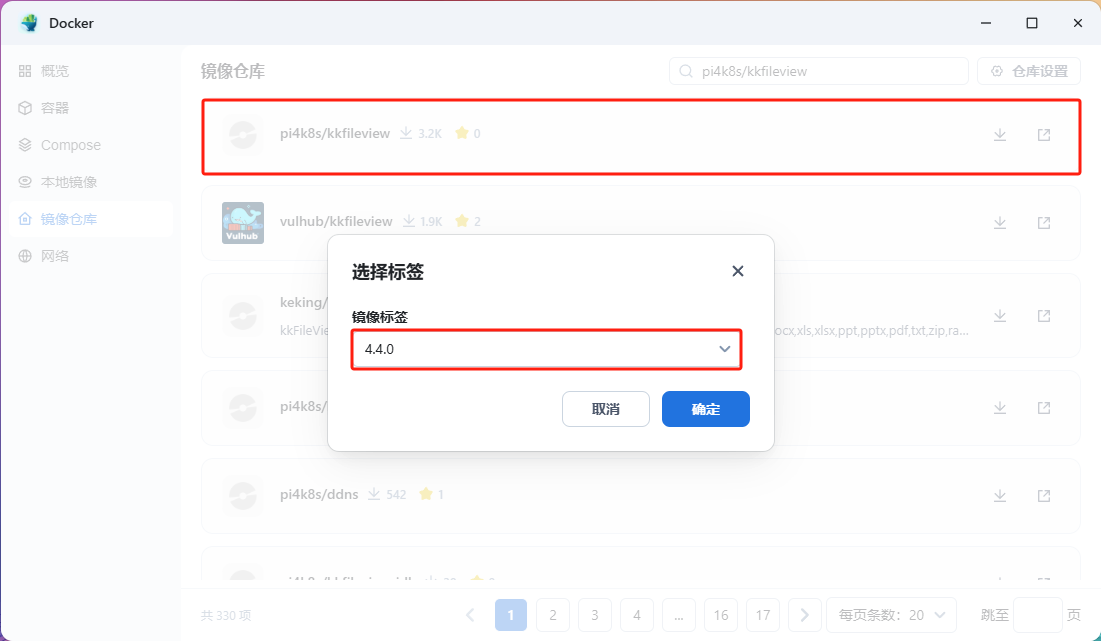The width and height of the screenshot is (1101, 641).
Task: Download the pi4k8s/kkfileview image
Action: click(x=1000, y=134)
